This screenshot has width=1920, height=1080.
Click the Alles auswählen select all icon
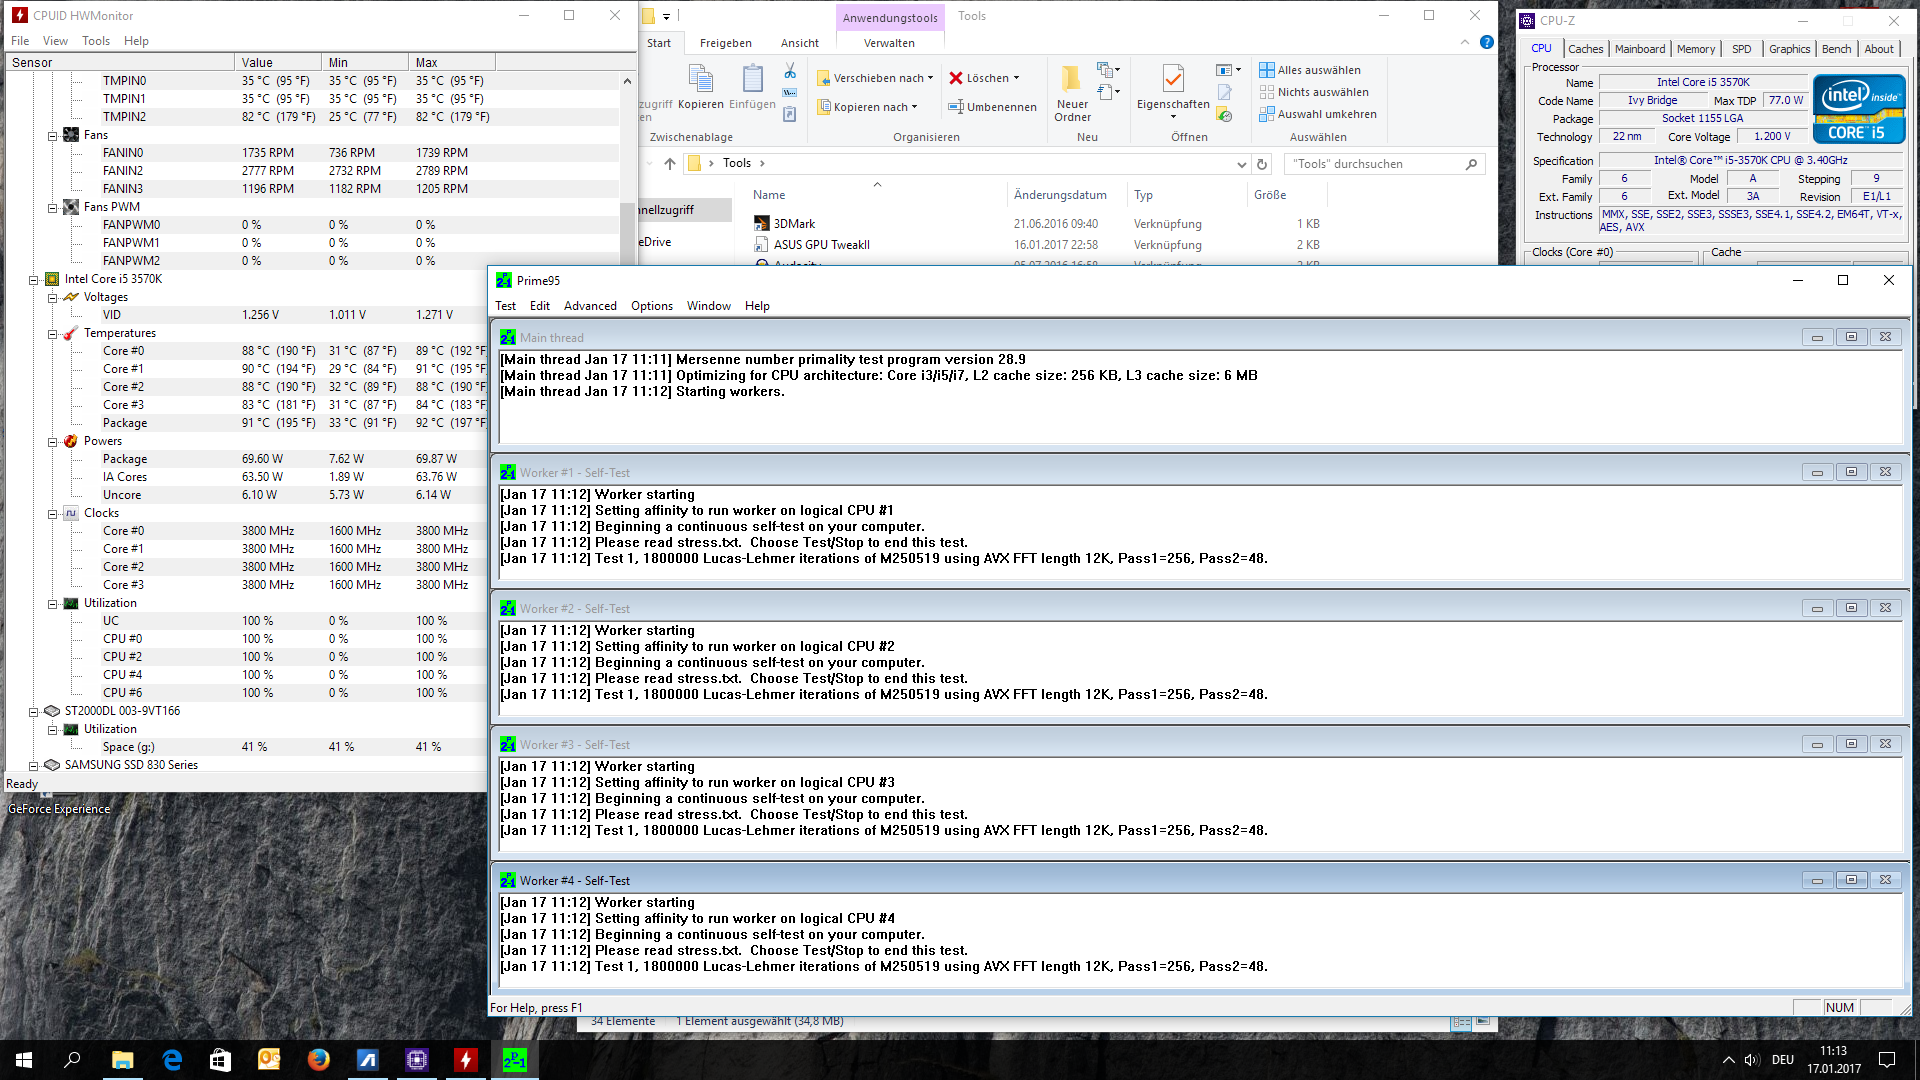tap(1267, 70)
